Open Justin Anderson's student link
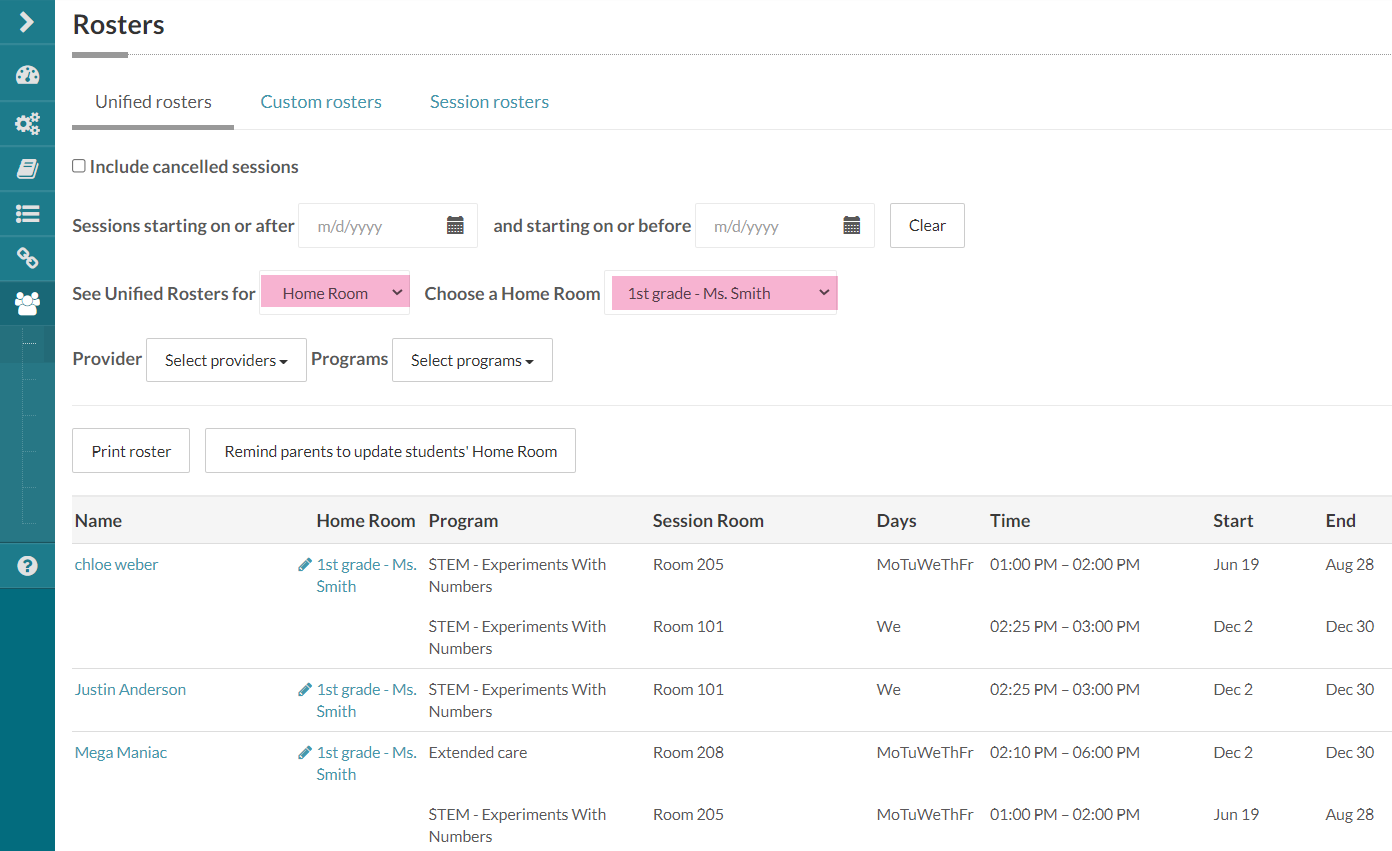The image size is (1392, 851). 130,690
